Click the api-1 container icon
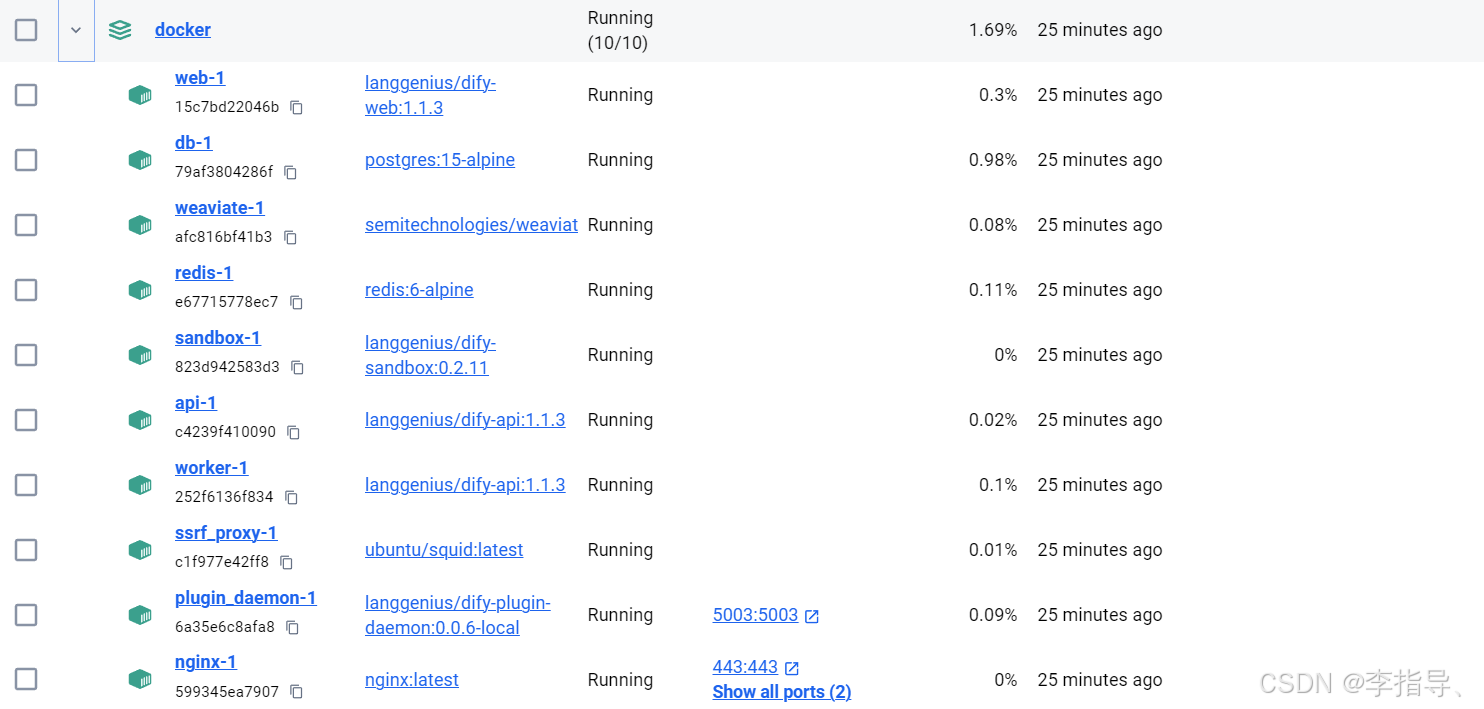Image resolution: width=1484 pixels, height=709 pixels. (x=140, y=420)
